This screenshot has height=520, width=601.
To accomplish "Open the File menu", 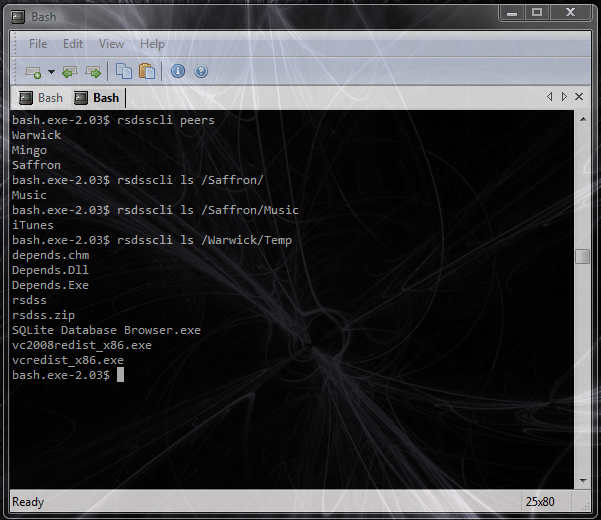I will [38, 44].
